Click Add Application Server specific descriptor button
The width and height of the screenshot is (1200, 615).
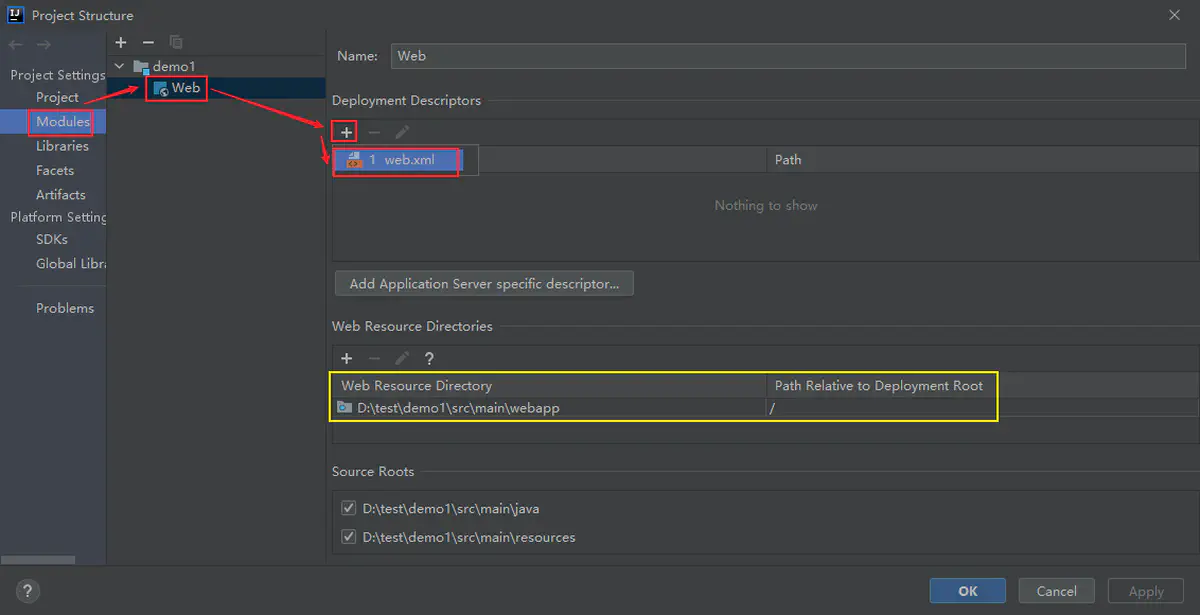(x=484, y=284)
